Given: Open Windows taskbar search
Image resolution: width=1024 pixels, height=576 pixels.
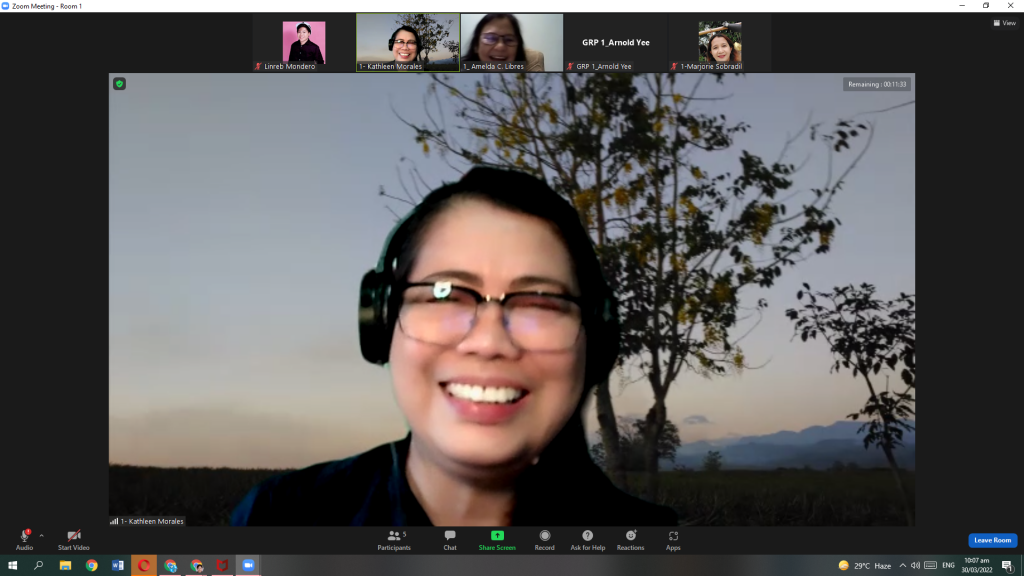Looking at the screenshot, I should pyautogui.click(x=39, y=566).
